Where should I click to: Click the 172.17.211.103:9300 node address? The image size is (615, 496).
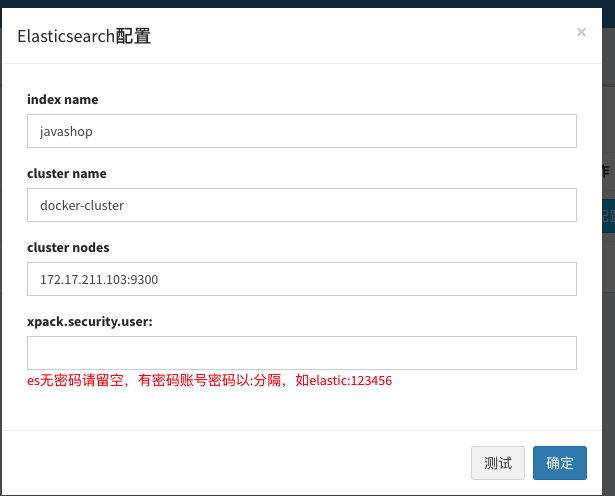tap(99, 280)
